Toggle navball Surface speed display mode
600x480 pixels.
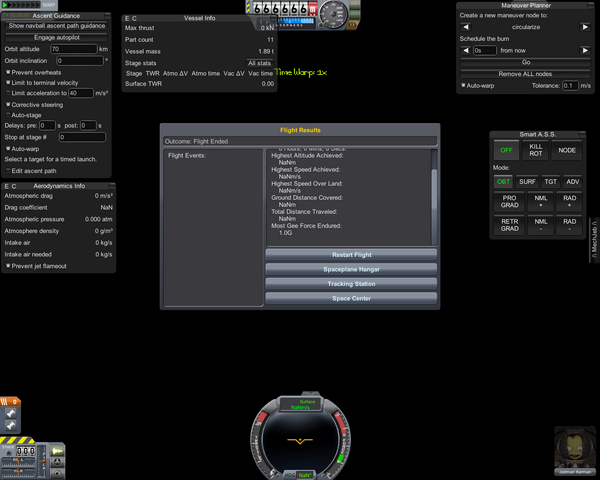(x=300, y=405)
